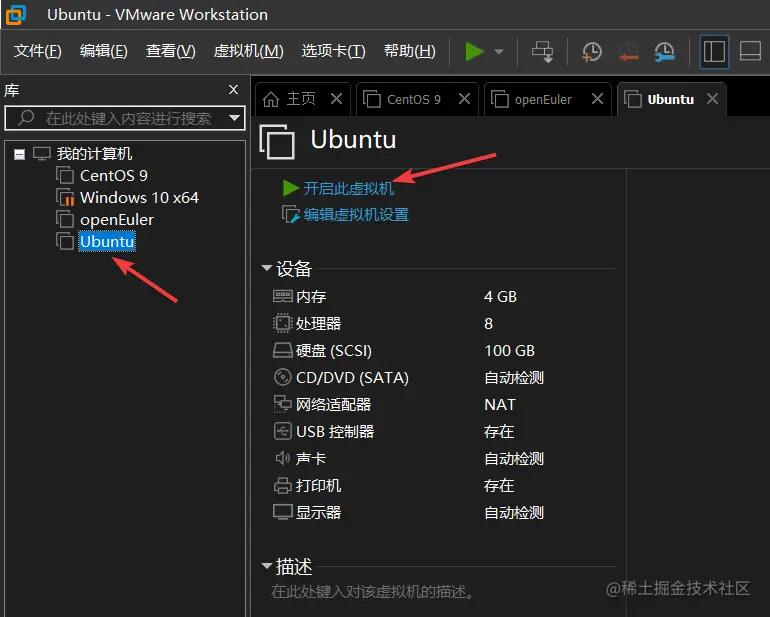Open the 编辑(E) menu
This screenshot has width=770, height=617.
(104, 51)
